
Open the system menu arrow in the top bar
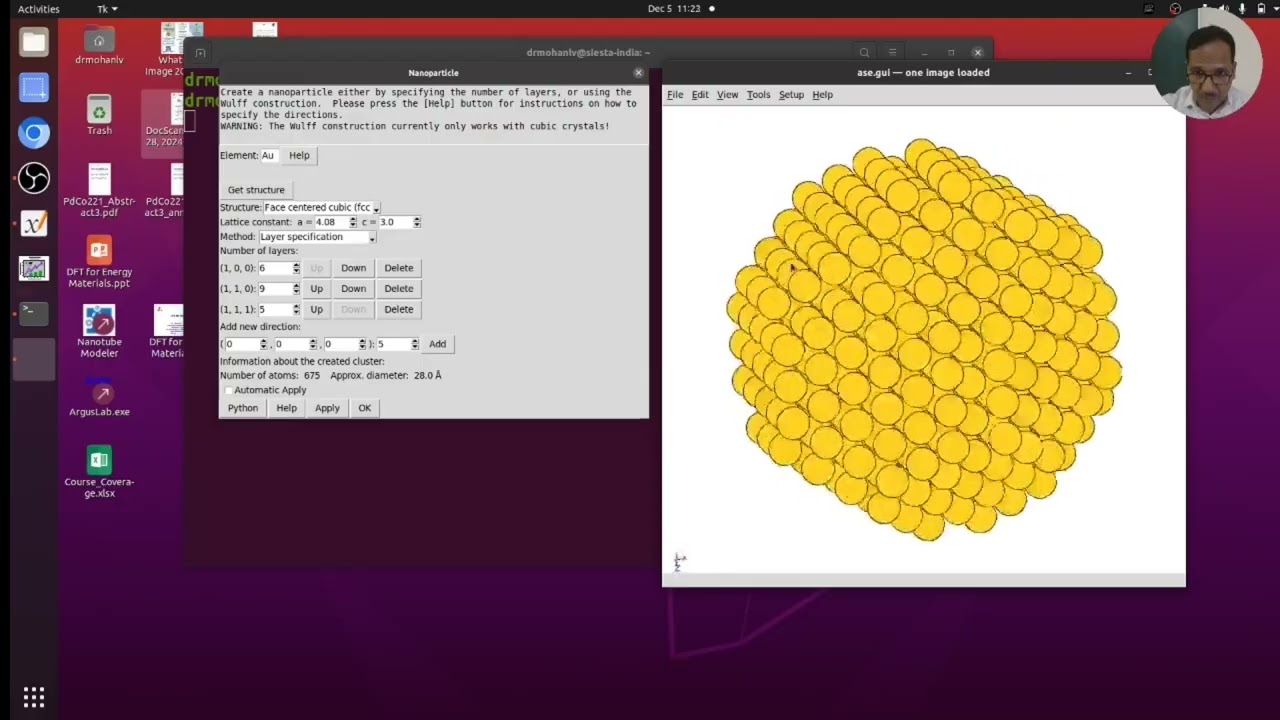[x=1275, y=9]
